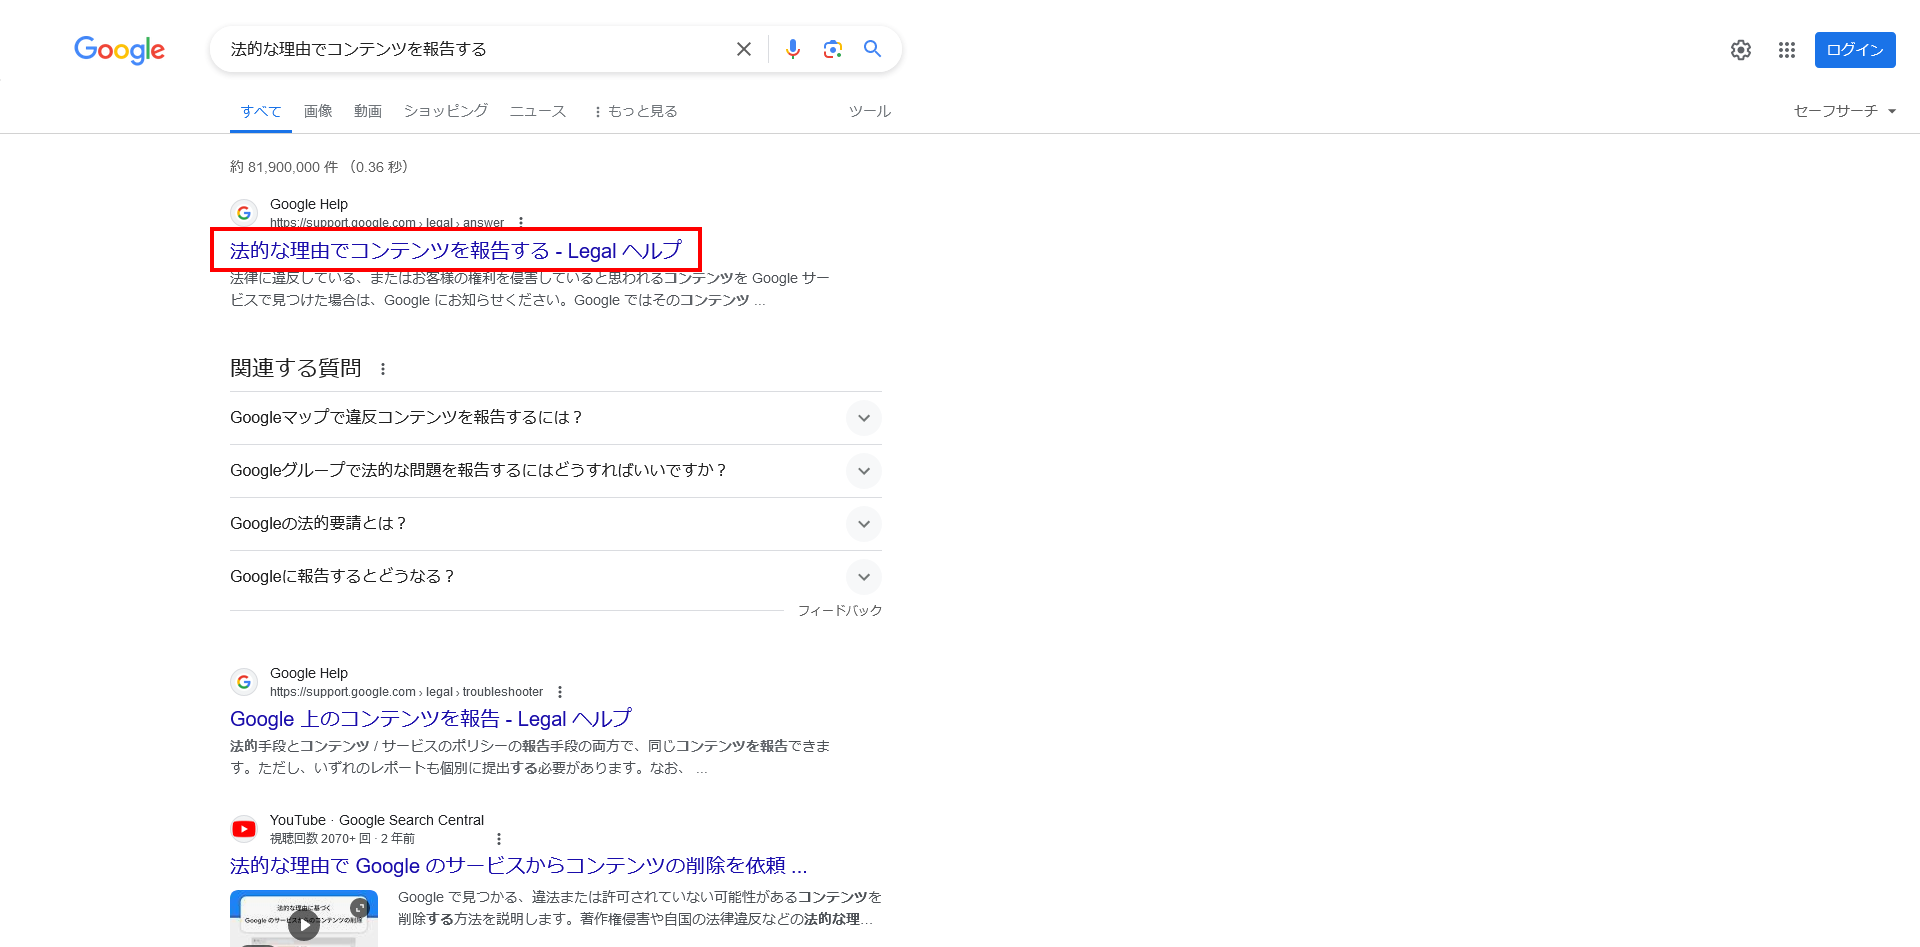Expand Googleグループで法的な問題 question
The image size is (1920, 947).
click(x=556, y=471)
